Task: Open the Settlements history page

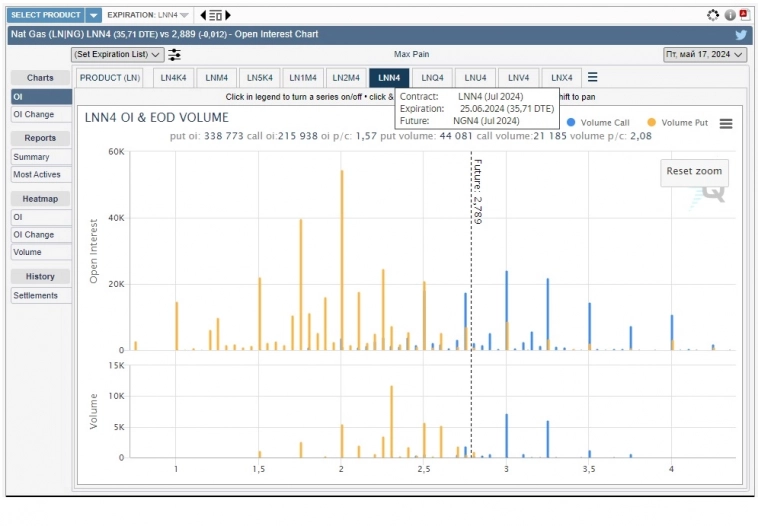Action: 36,295
